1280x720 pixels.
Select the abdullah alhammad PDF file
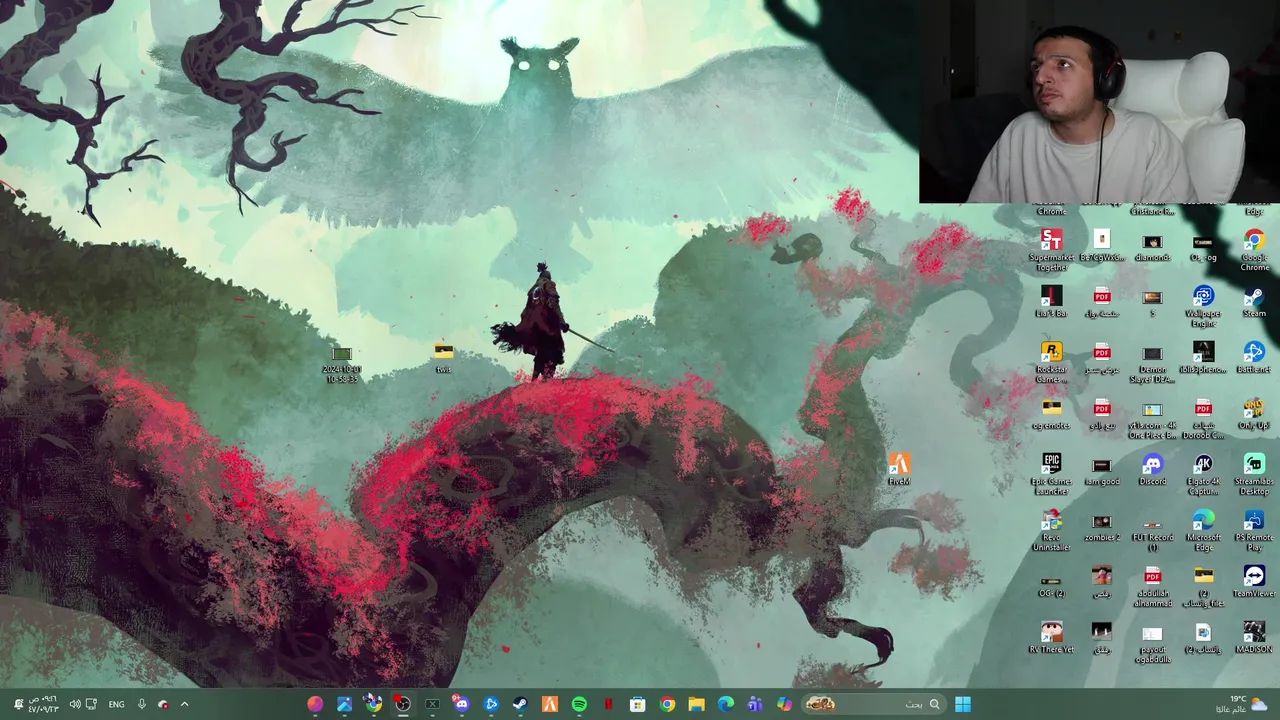click(x=1152, y=585)
